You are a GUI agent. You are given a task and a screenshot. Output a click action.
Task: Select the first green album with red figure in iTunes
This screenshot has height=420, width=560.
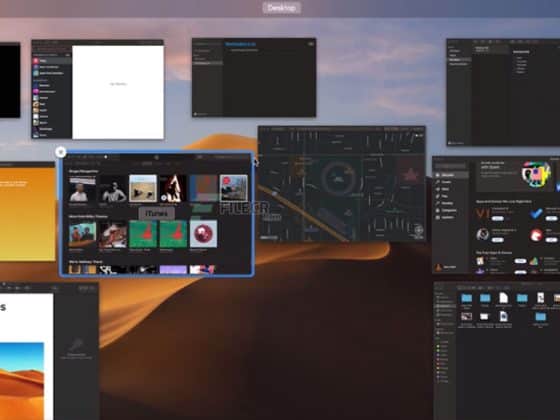[x=143, y=234]
